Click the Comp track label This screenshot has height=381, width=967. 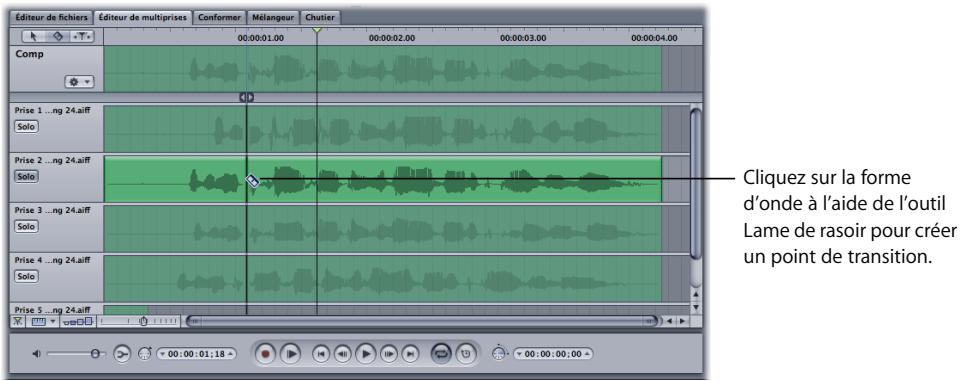point(30,54)
